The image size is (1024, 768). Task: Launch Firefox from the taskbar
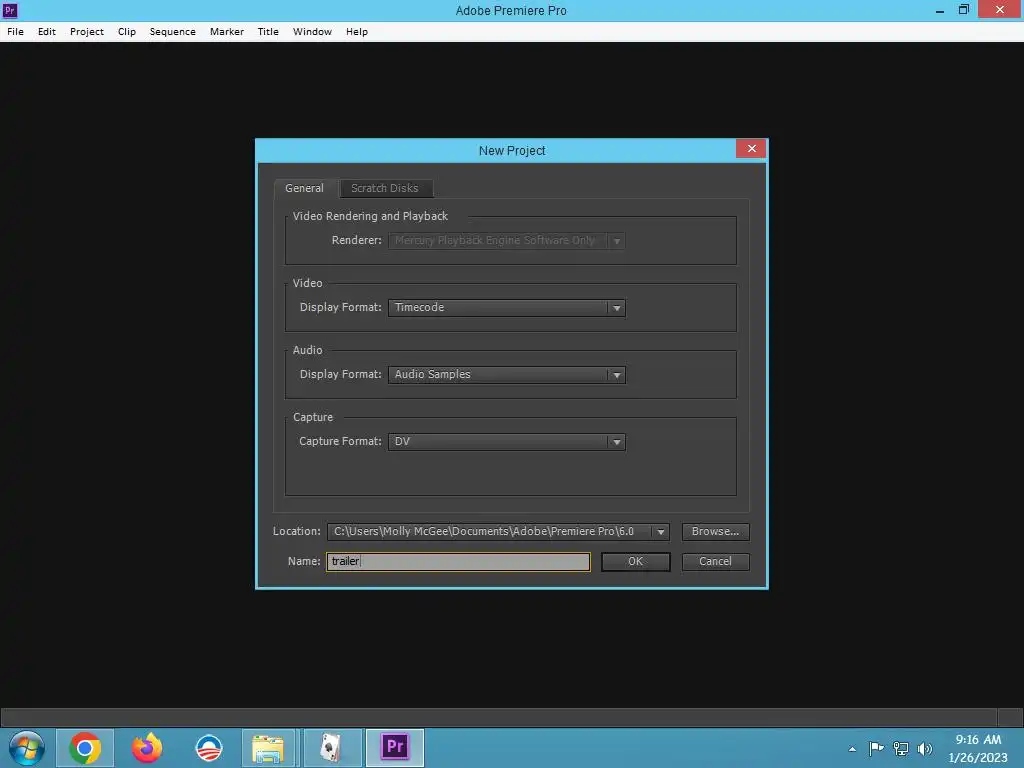point(147,748)
